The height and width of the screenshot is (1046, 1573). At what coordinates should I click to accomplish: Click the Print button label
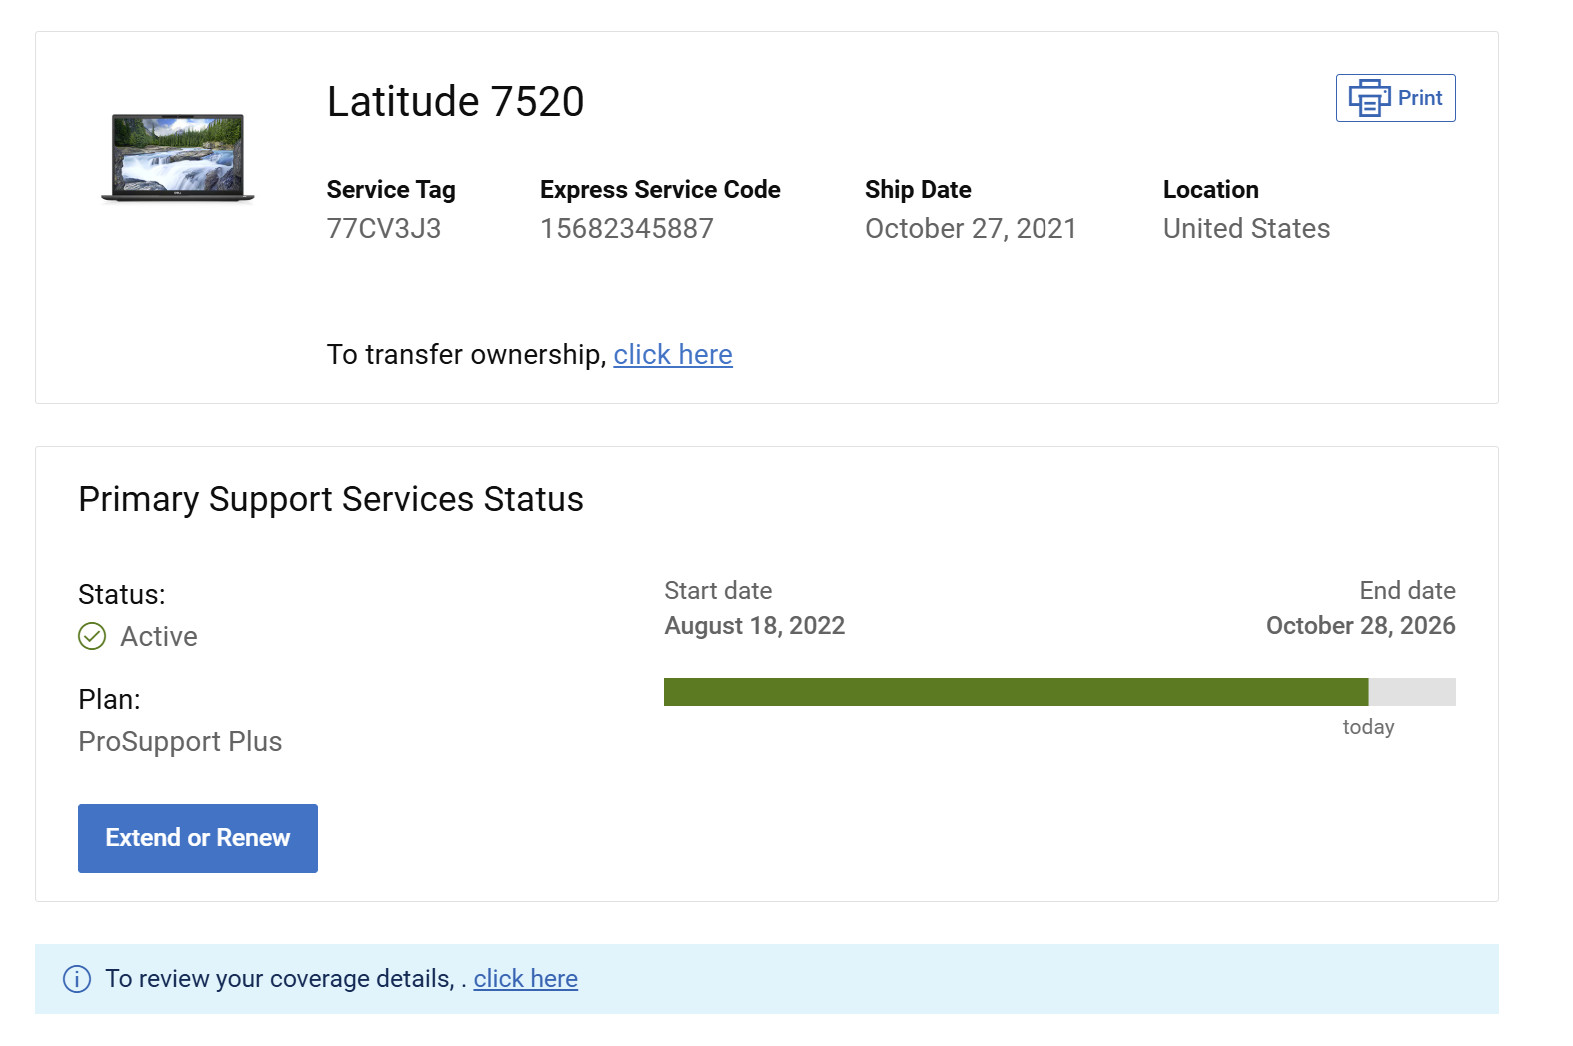coord(1420,98)
